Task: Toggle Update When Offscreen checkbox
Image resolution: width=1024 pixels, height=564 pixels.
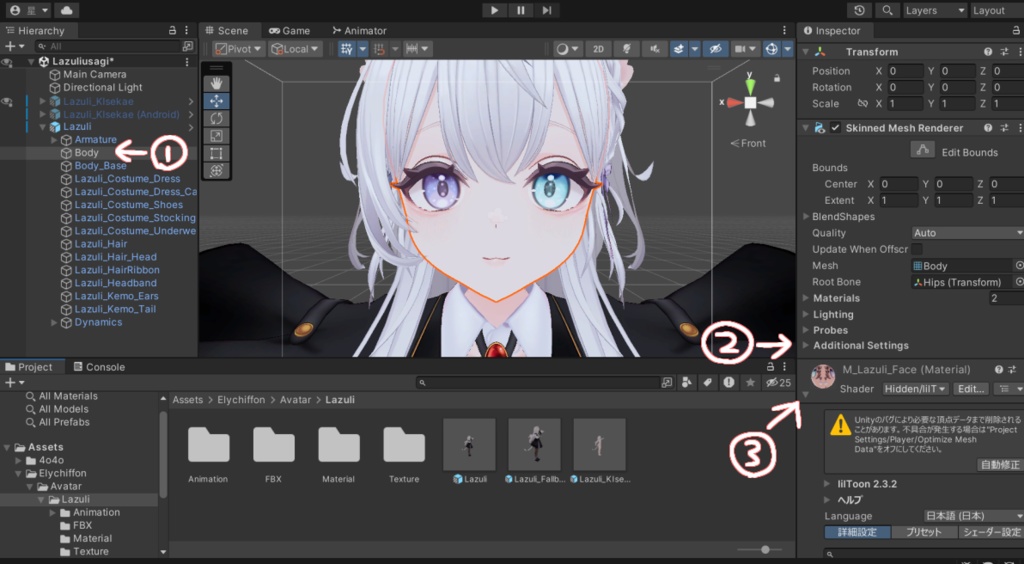Action: 917,249
